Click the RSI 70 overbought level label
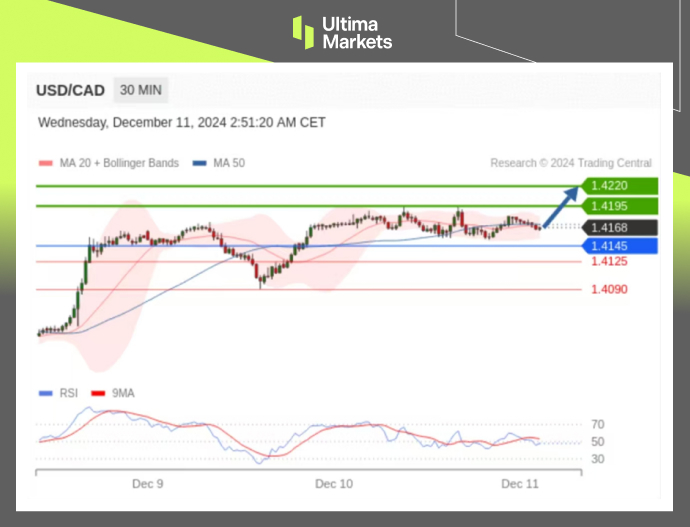The height and width of the screenshot is (527, 690). tap(597, 424)
